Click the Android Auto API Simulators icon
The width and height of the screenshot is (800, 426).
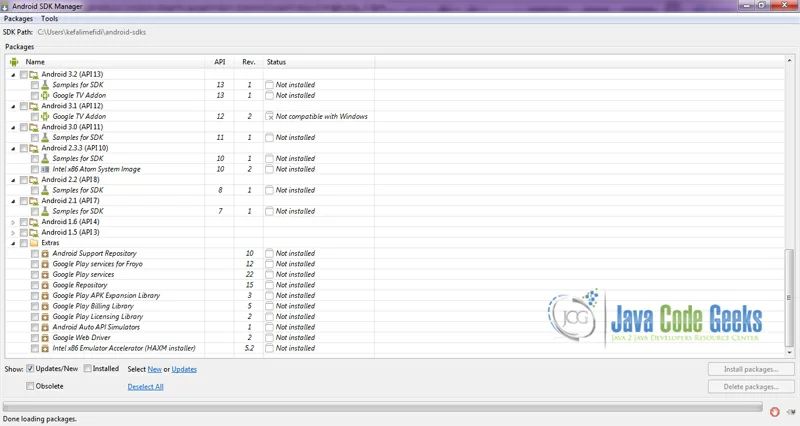(x=45, y=327)
